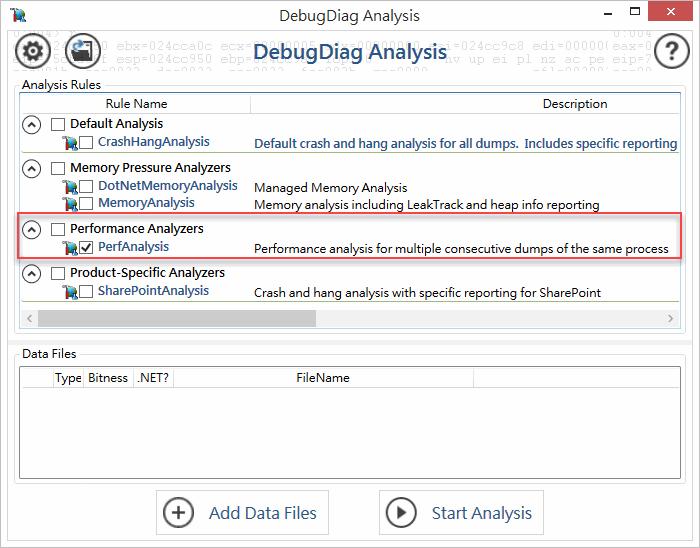This screenshot has width=700, height=548.
Task: Click the Rule Name column header
Action: pyautogui.click(x=136, y=104)
